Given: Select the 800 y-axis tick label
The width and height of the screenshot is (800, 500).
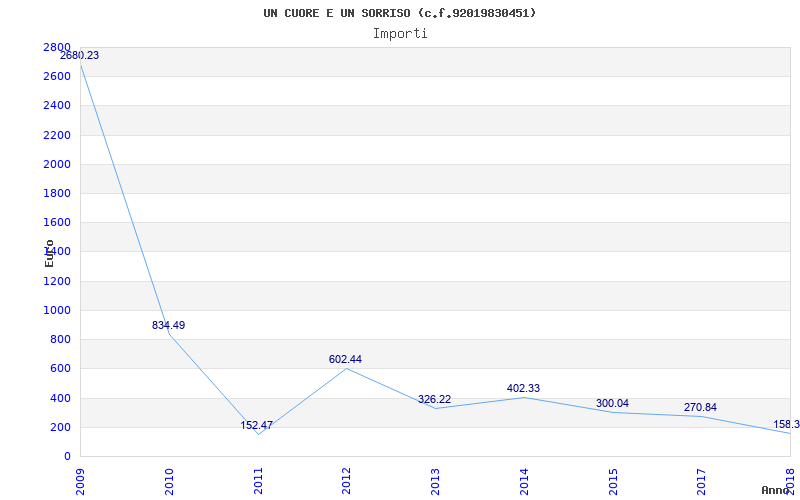Looking at the screenshot, I should click(60, 339).
